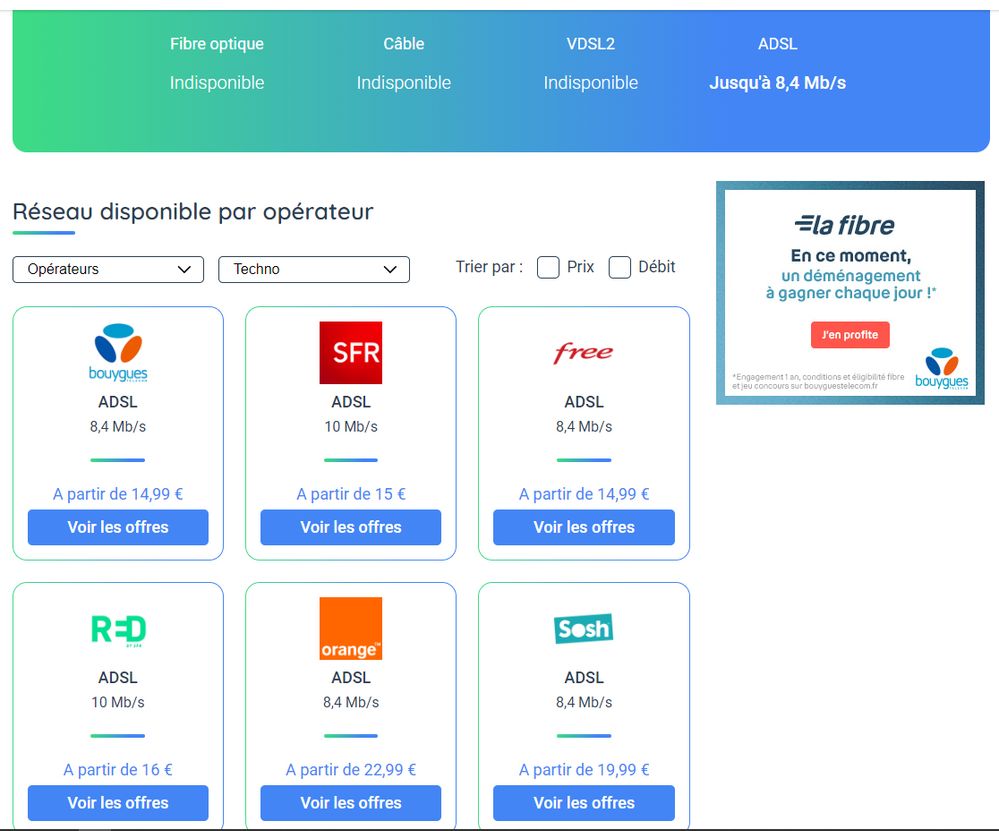The width and height of the screenshot is (999, 831).
Task: Click the A partir de 14,99 € Free price
Action: tap(584, 494)
